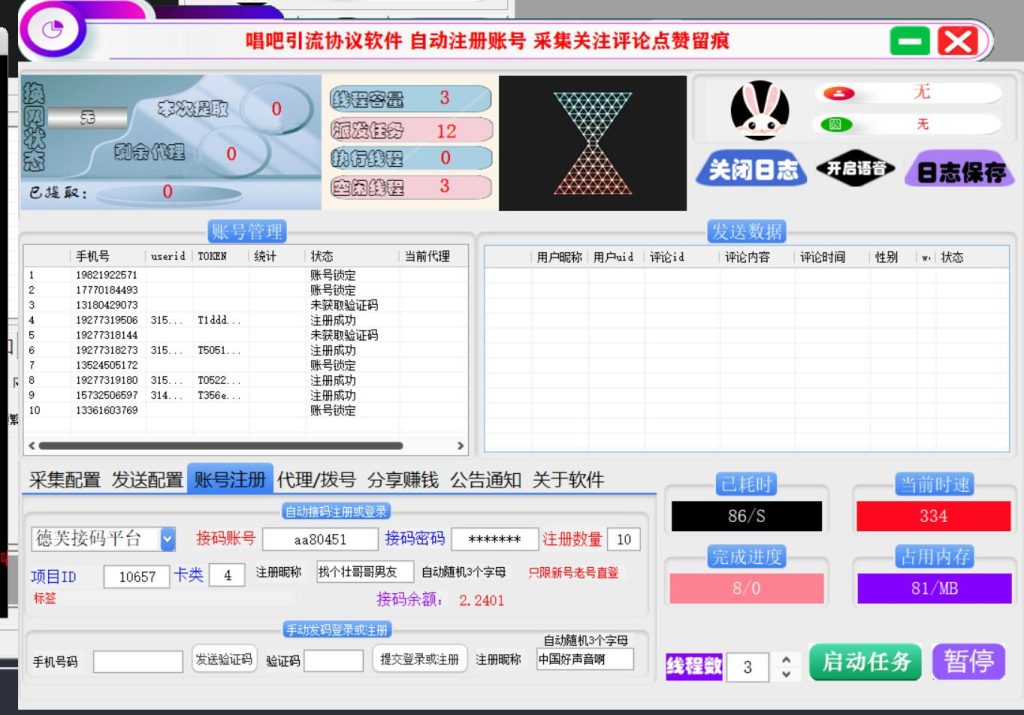Viewport: 1024px width, 715px height.
Task: Increase 线程数 with the up arrow
Action: [786, 660]
